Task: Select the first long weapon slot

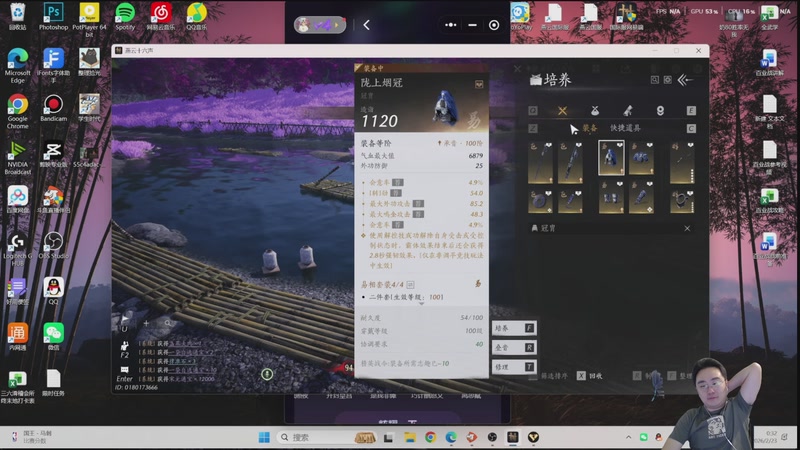Action: coord(540,163)
